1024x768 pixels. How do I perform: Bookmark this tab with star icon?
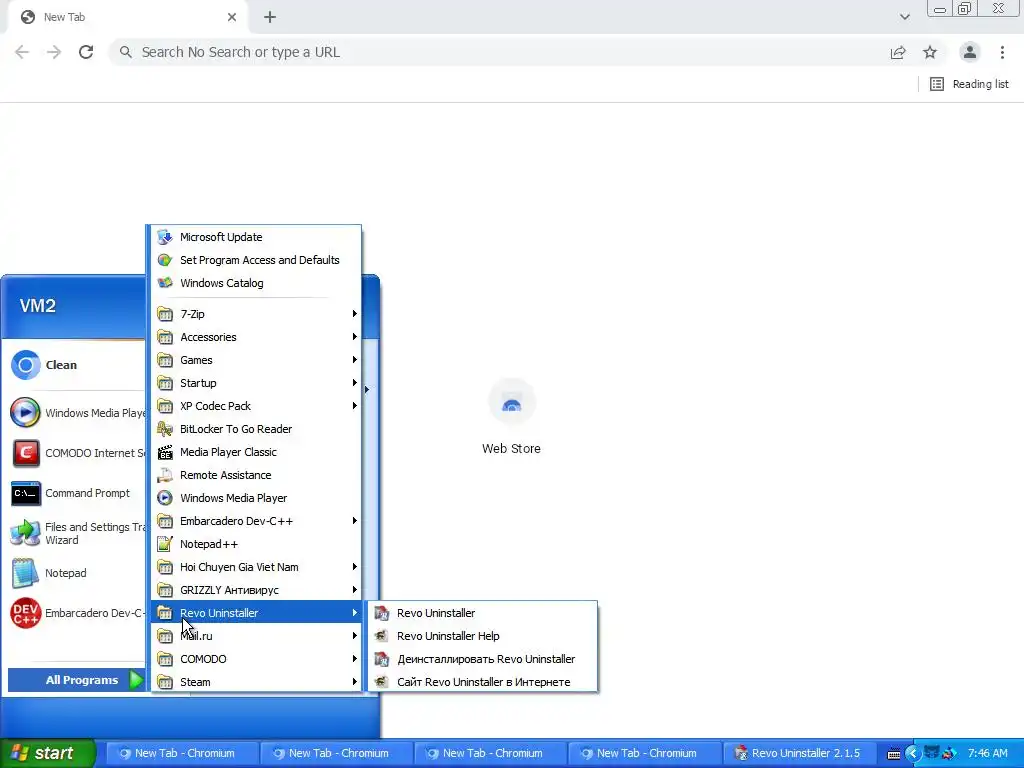click(930, 52)
